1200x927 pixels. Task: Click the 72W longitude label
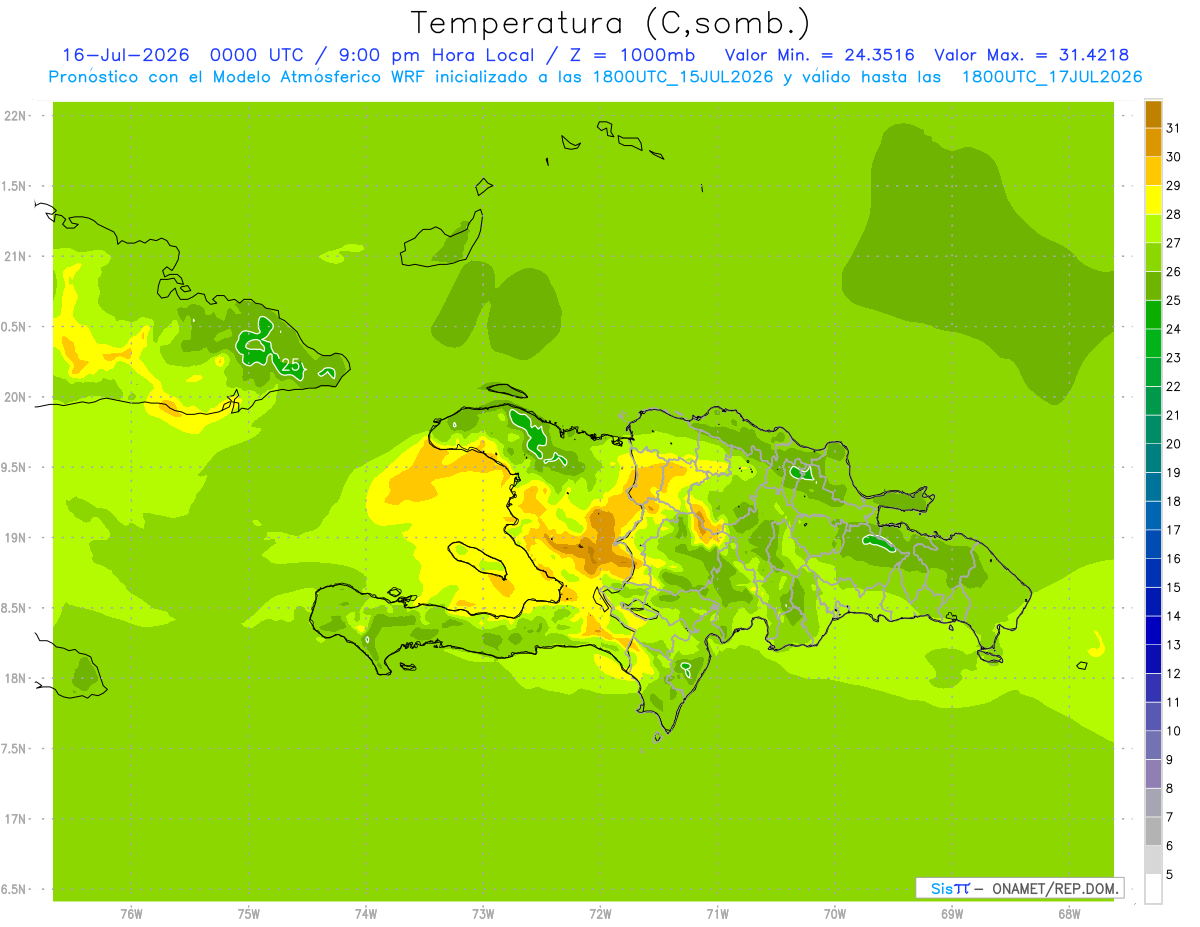click(600, 914)
